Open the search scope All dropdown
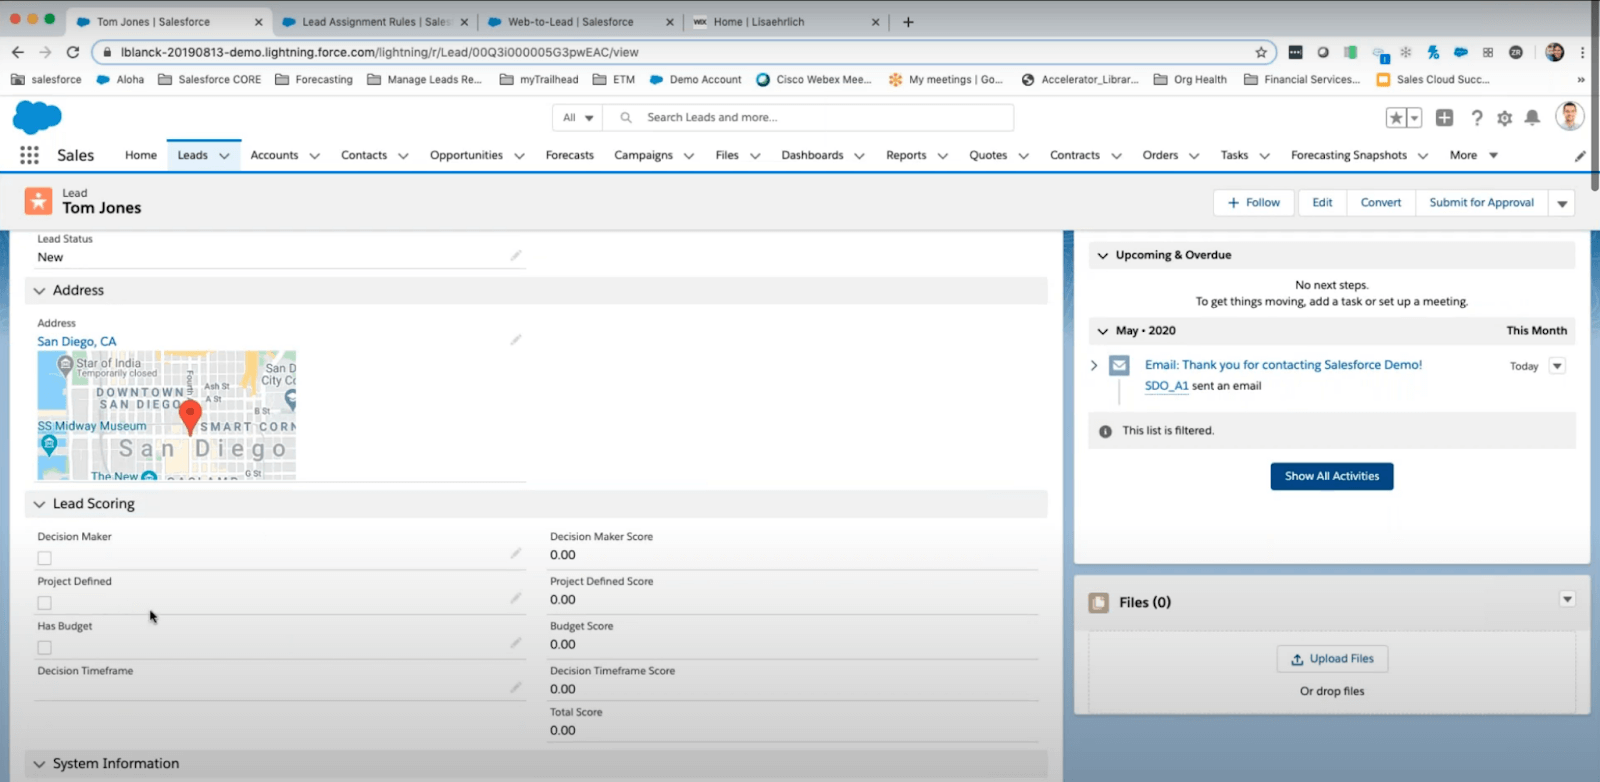1600x782 pixels. pos(578,117)
